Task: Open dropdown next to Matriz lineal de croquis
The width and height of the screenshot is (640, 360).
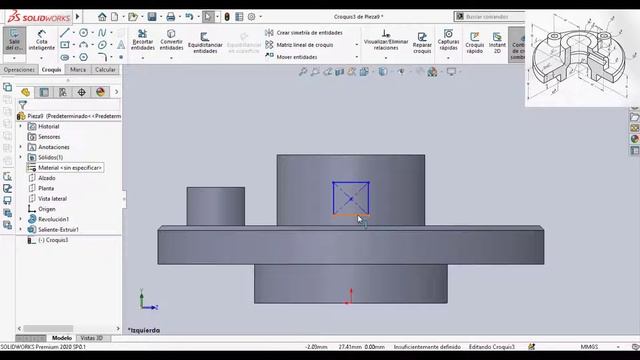Action: tap(357, 45)
